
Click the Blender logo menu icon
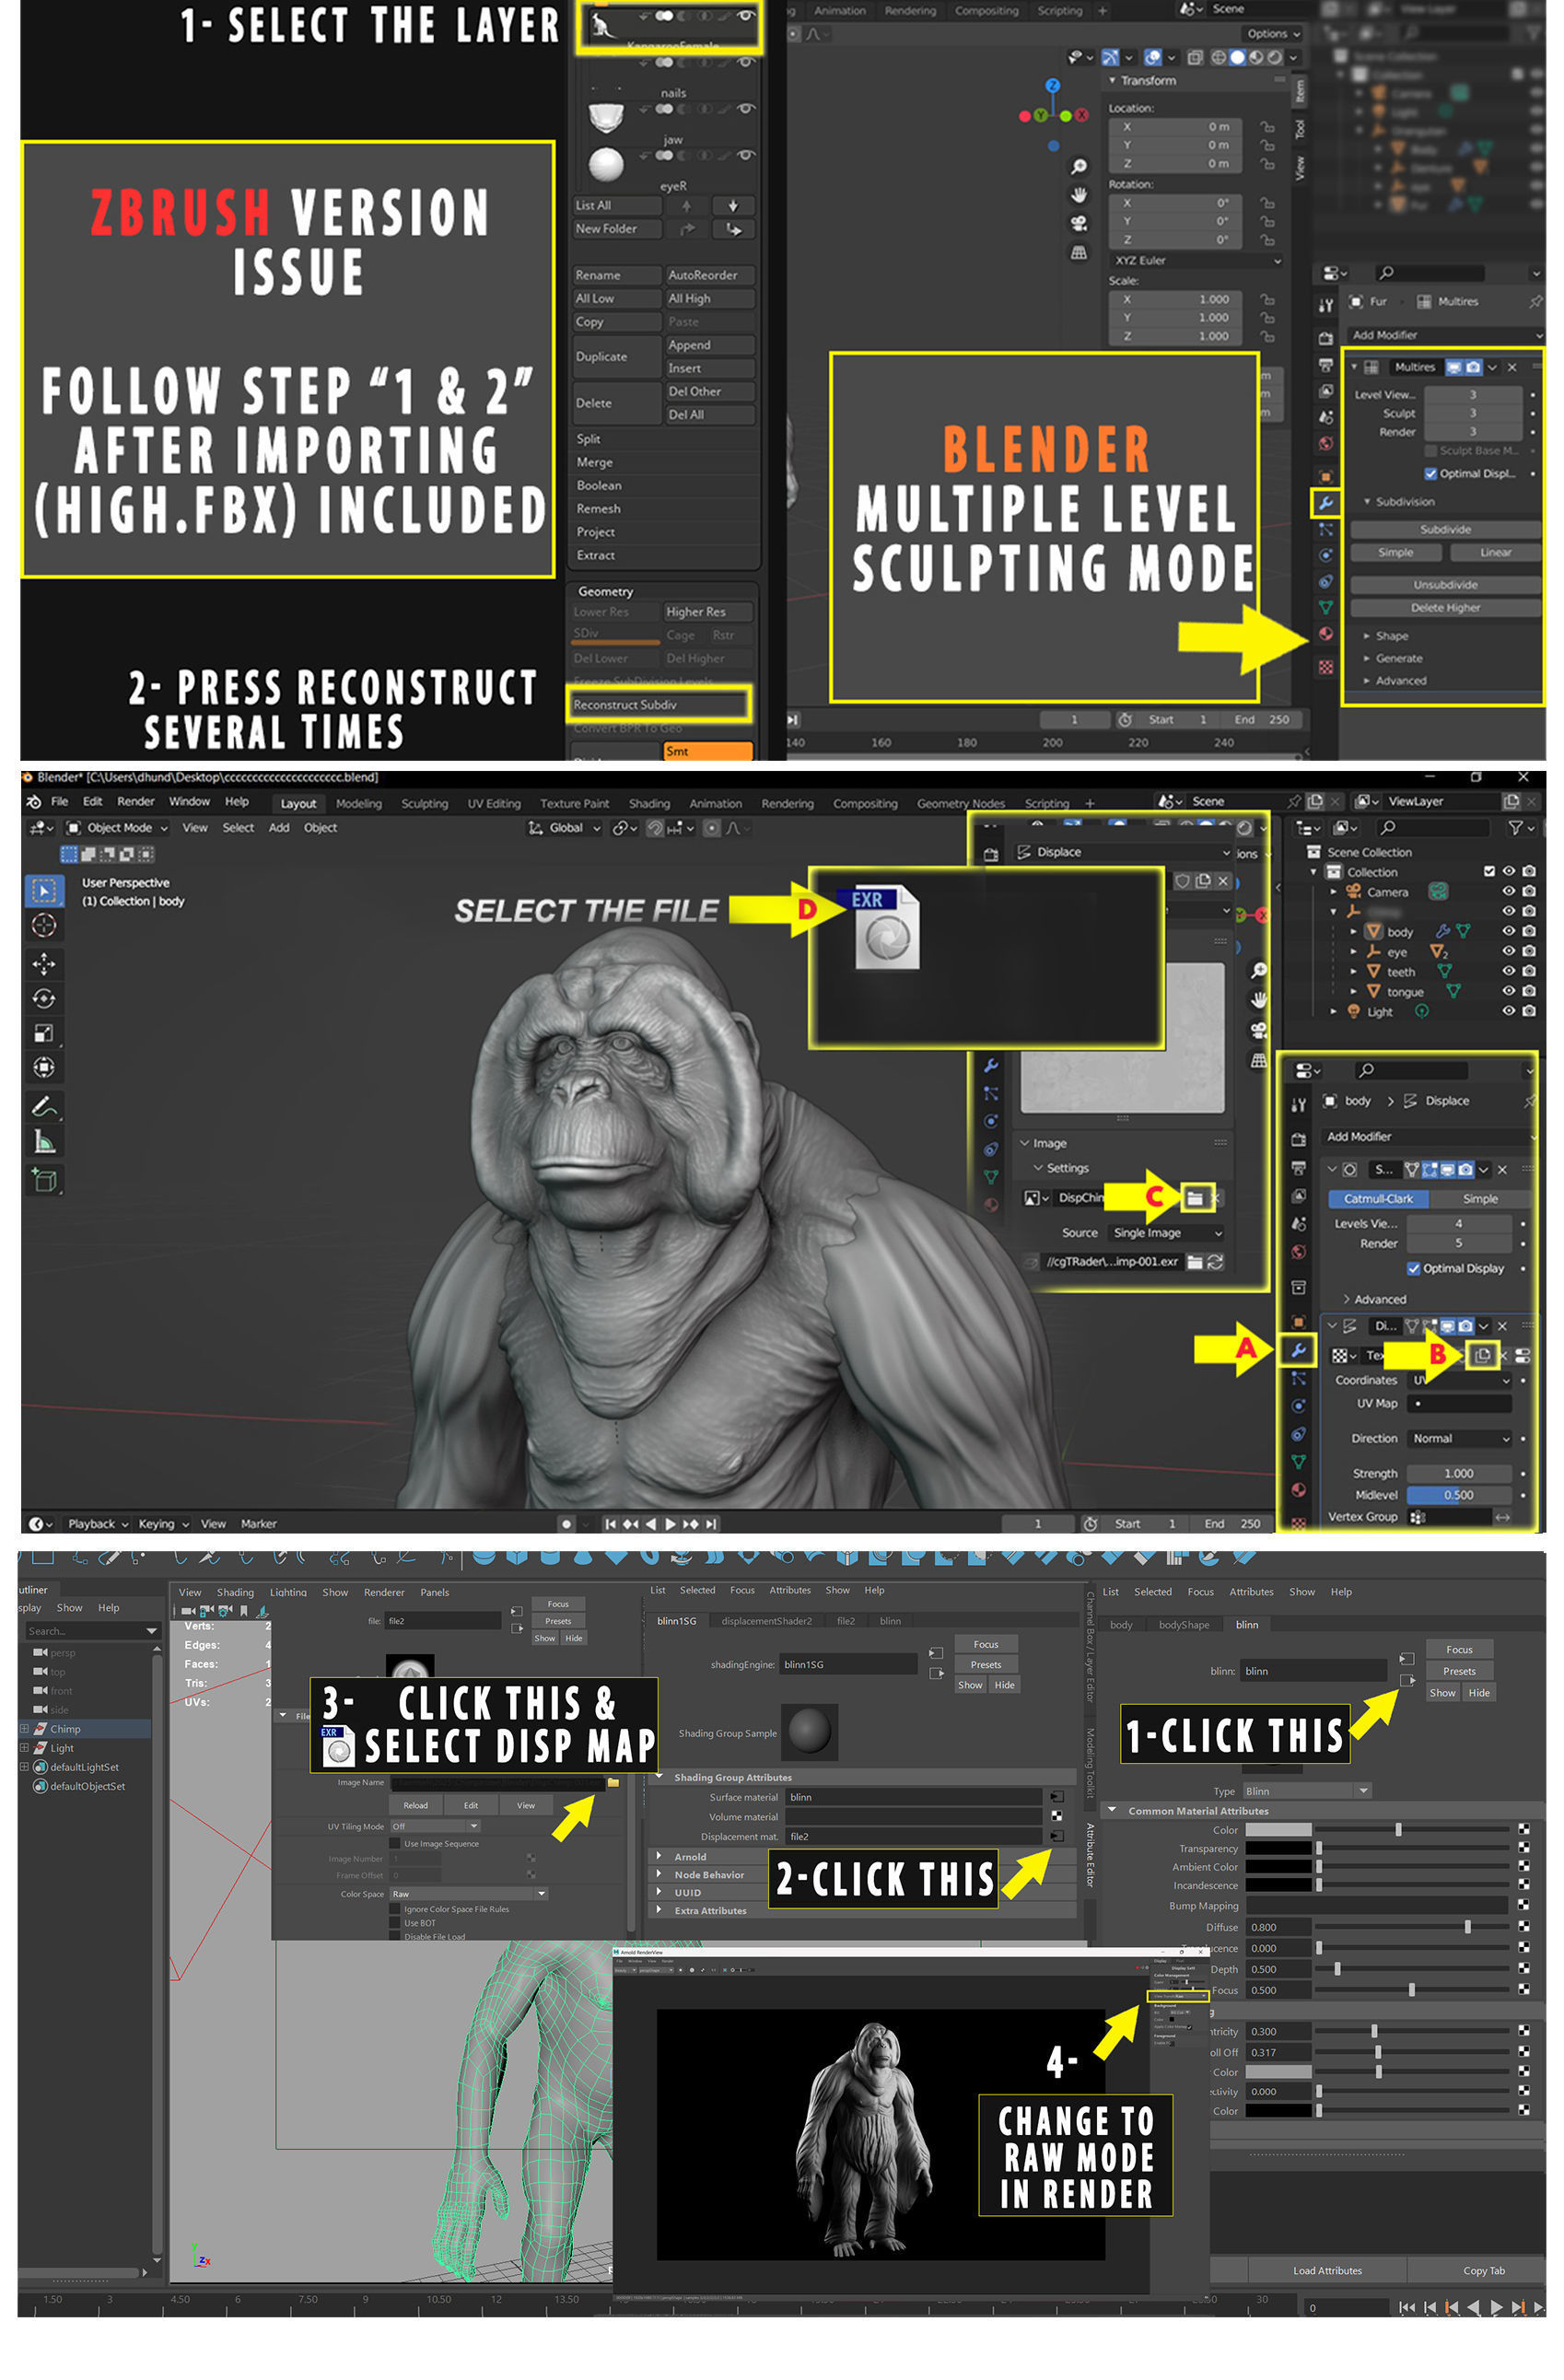(33, 802)
